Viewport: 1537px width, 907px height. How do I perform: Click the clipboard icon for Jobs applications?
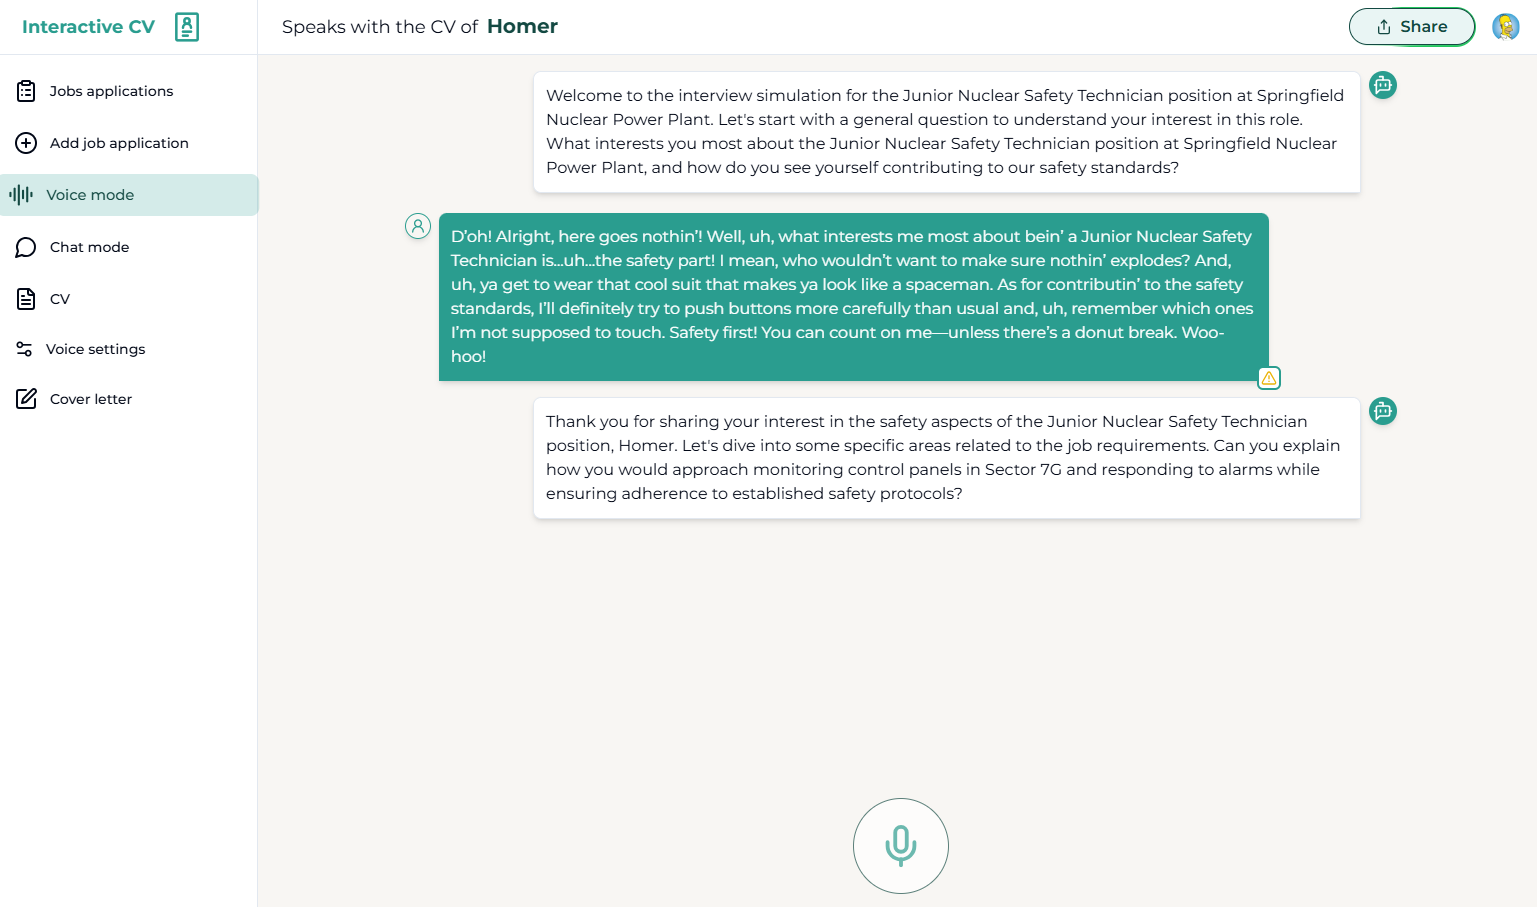(26, 91)
